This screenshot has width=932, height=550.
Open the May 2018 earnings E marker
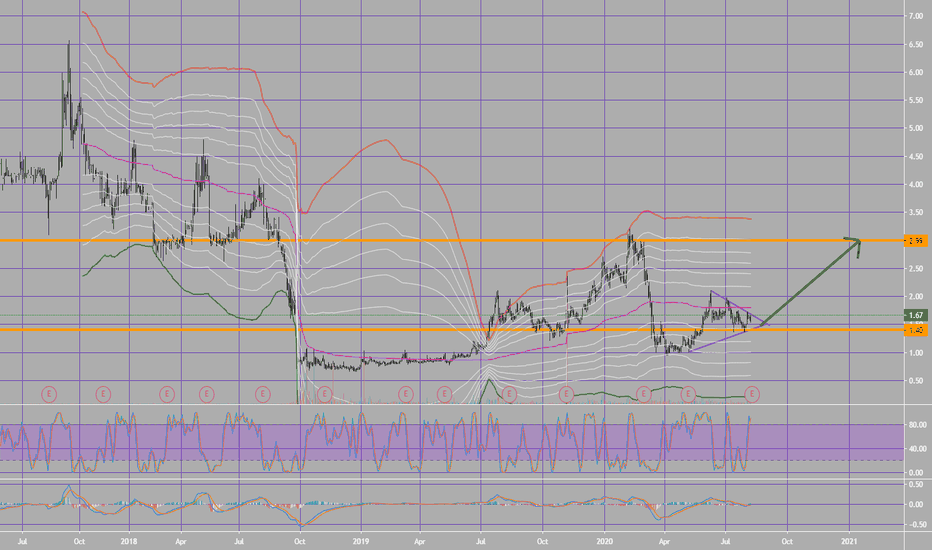206,394
